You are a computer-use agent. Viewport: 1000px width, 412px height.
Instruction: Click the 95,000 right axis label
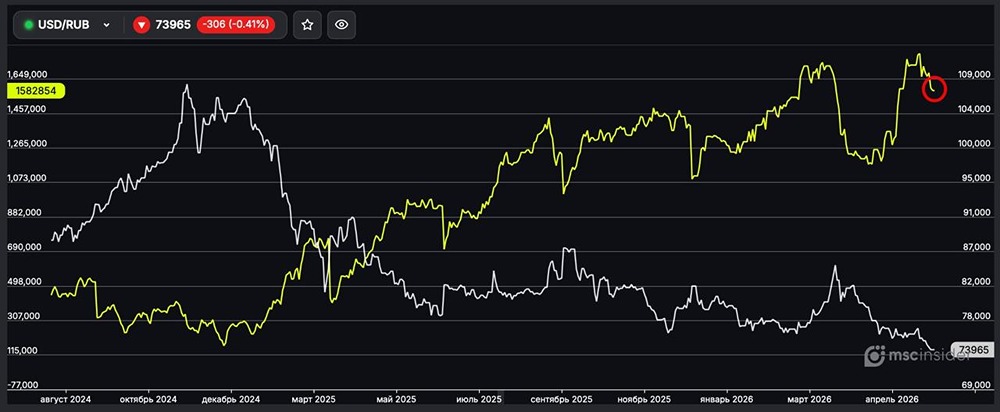[975, 179]
